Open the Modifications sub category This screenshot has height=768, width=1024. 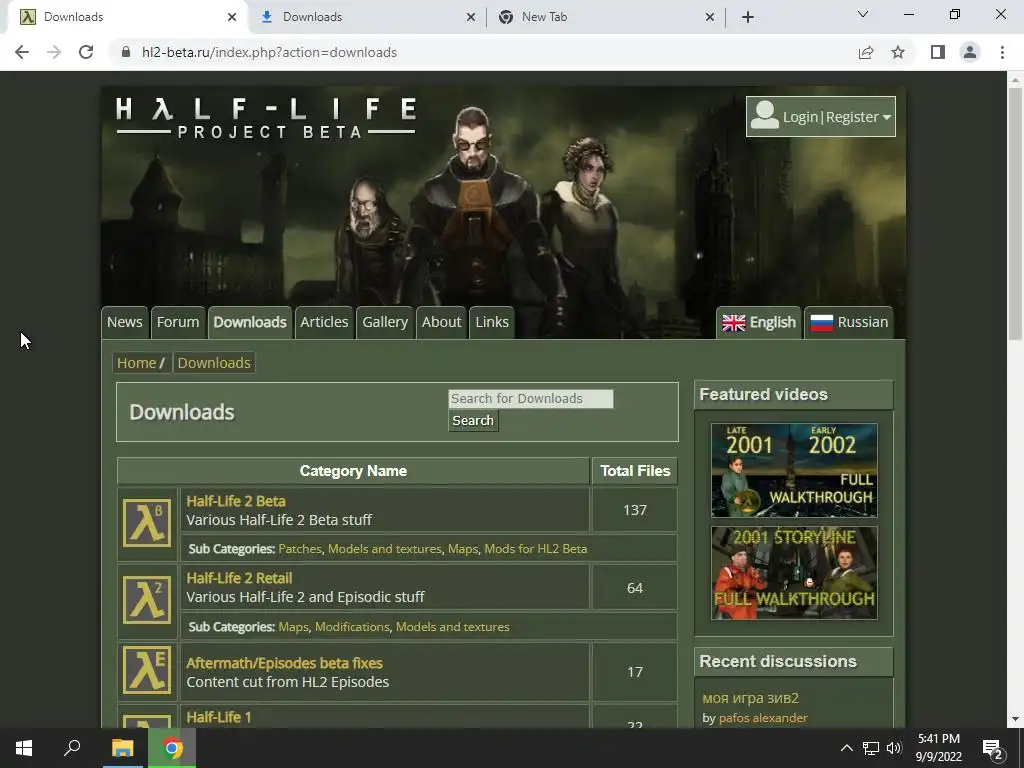352,626
